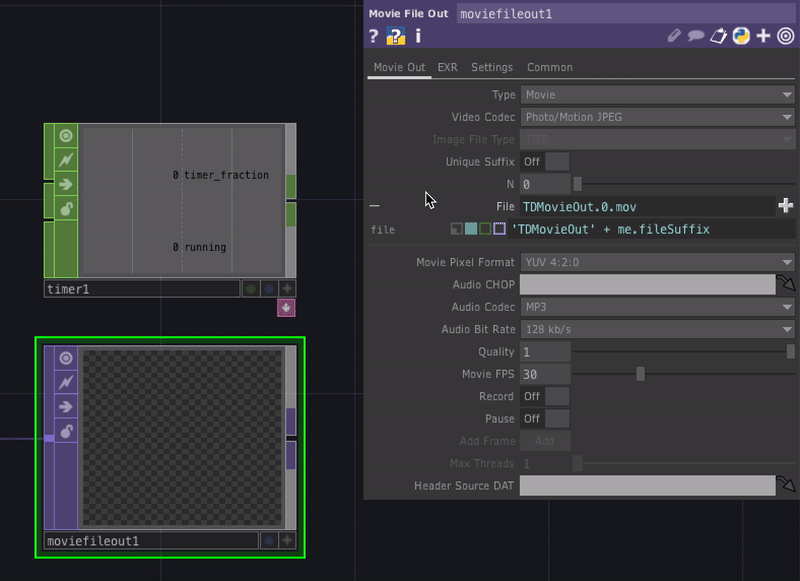Lock moviefileout1 with the padlock flag
Image resolution: width=800 pixels, height=581 pixels.
coord(66,431)
